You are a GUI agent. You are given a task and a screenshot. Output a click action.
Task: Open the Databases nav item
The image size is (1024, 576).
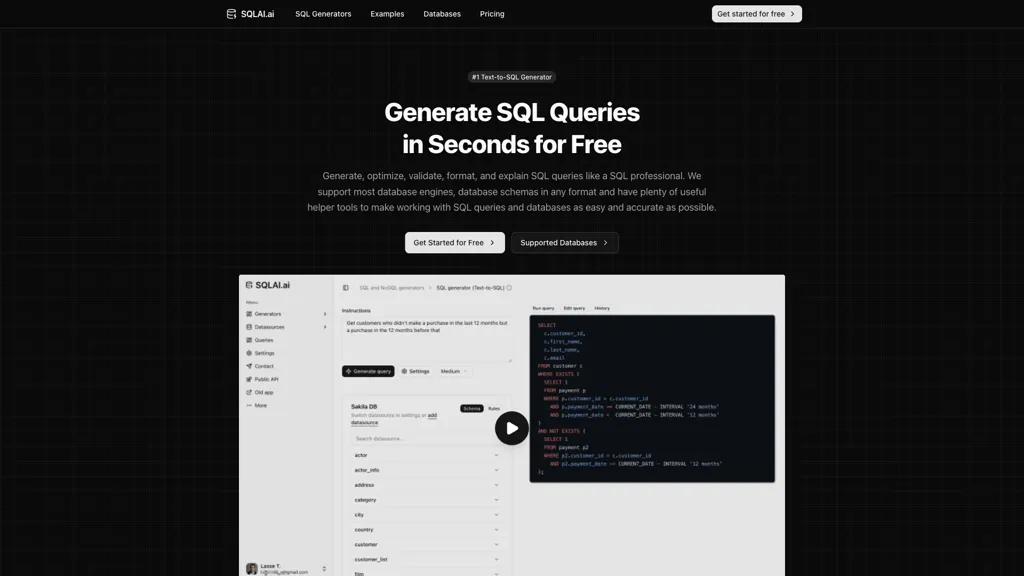(x=441, y=14)
